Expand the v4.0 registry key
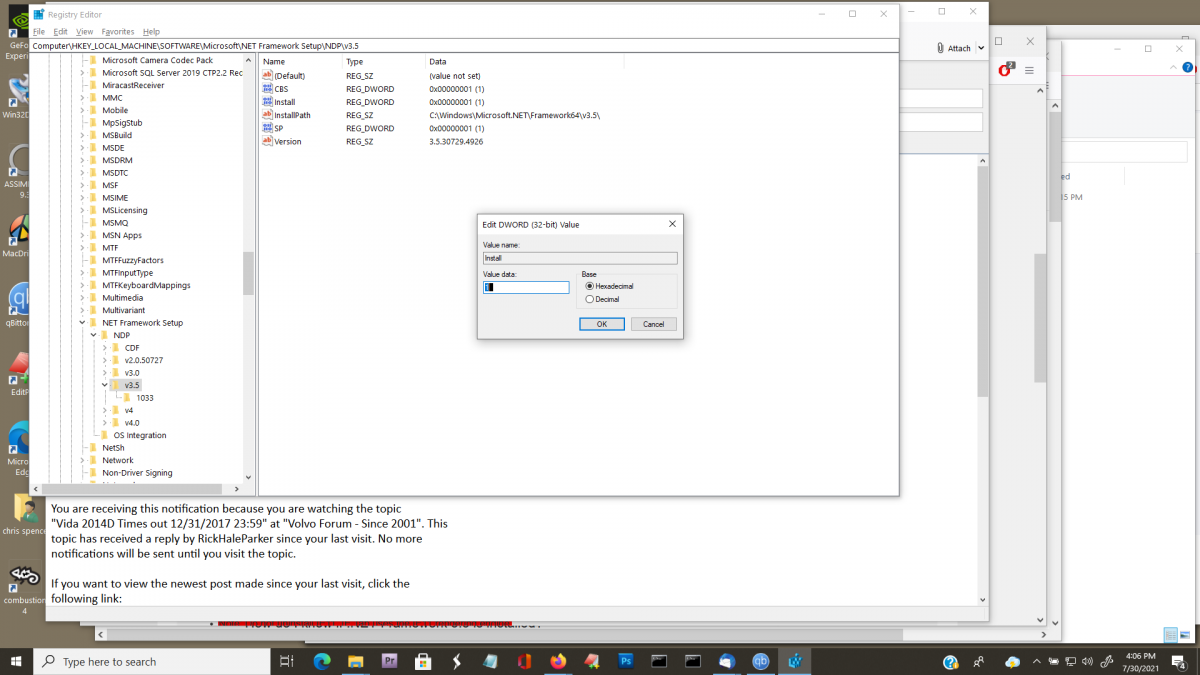 107,422
